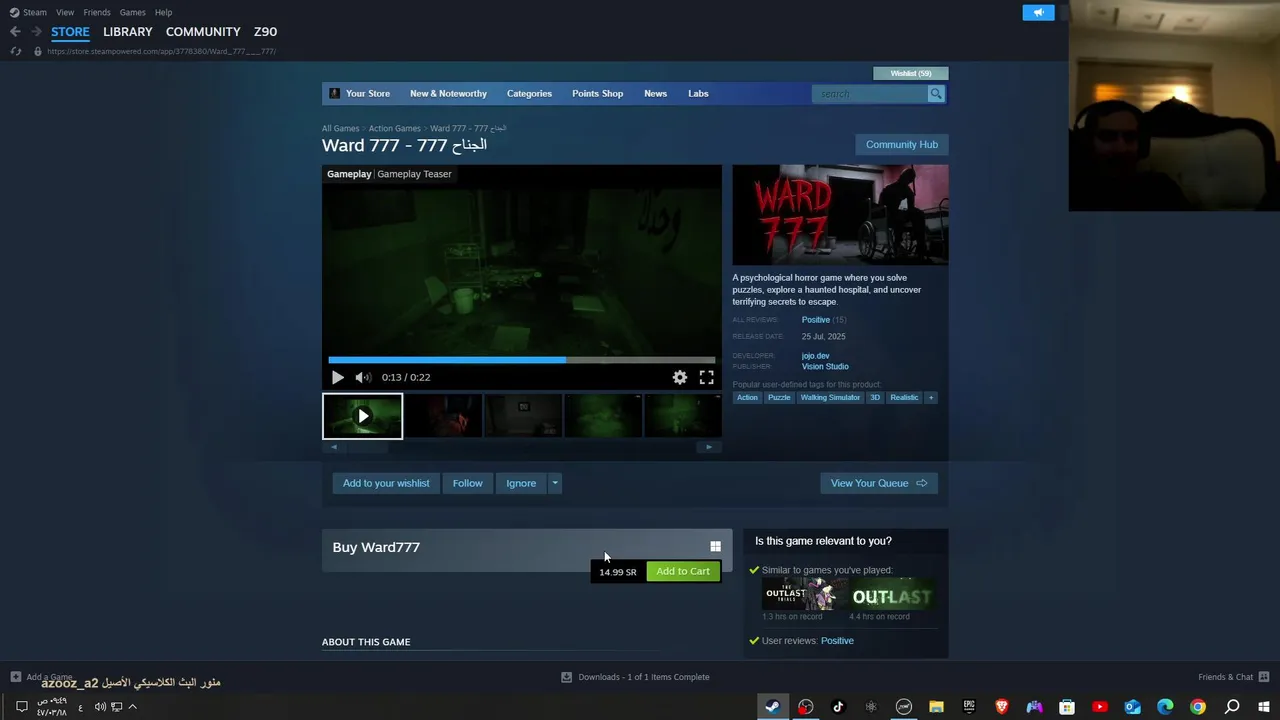1280x720 pixels.
Task: Open TikTok from the taskbar
Action: point(838,707)
